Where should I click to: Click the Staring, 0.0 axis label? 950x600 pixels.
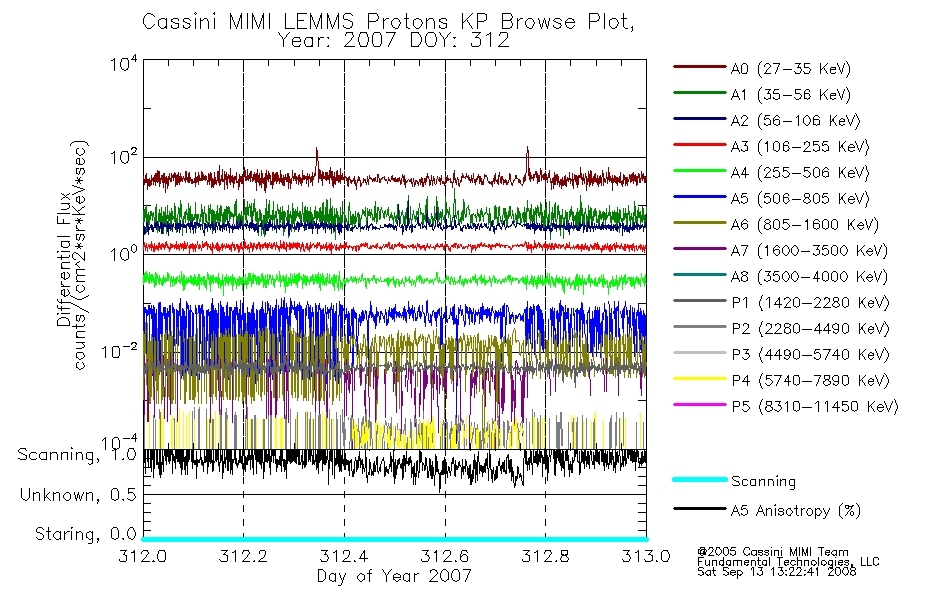(86, 534)
